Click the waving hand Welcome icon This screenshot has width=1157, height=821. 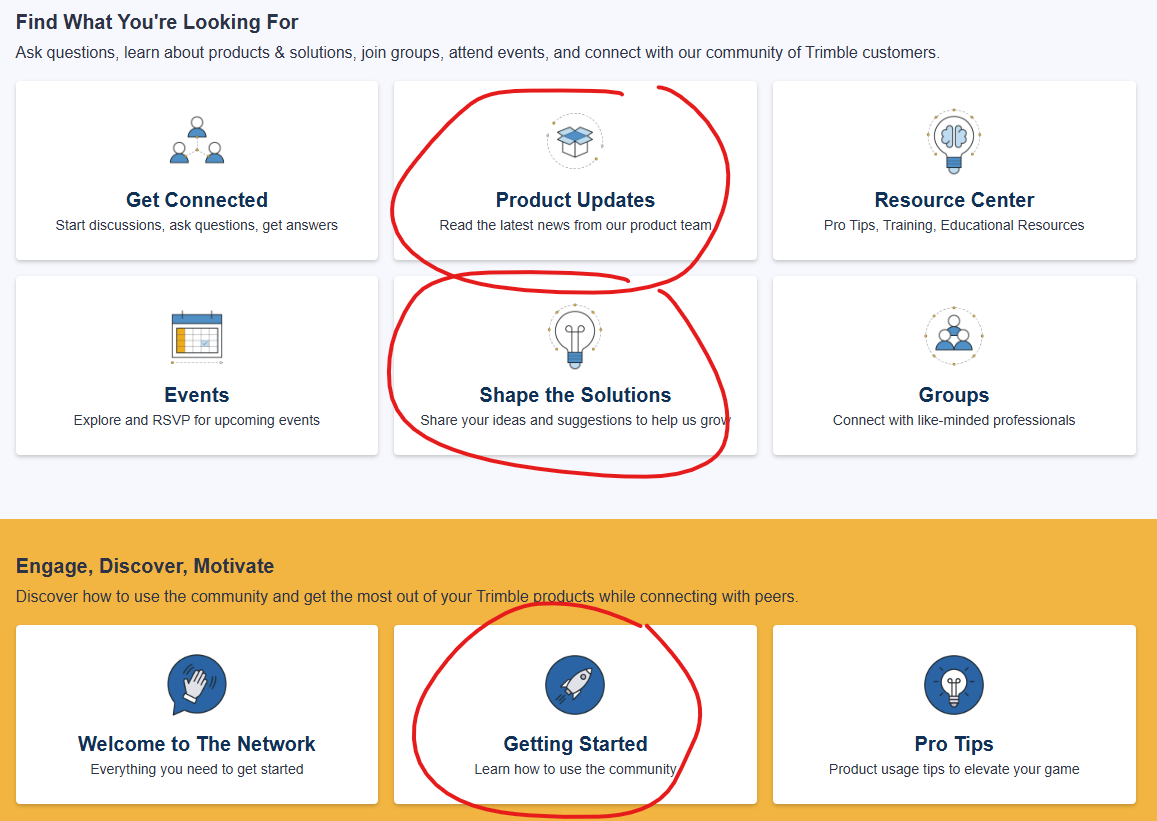197,685
